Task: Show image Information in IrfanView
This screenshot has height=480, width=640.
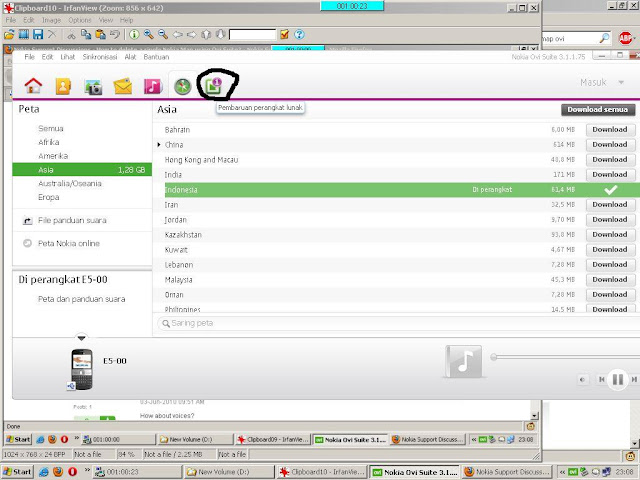Action: tap(134, 34)
